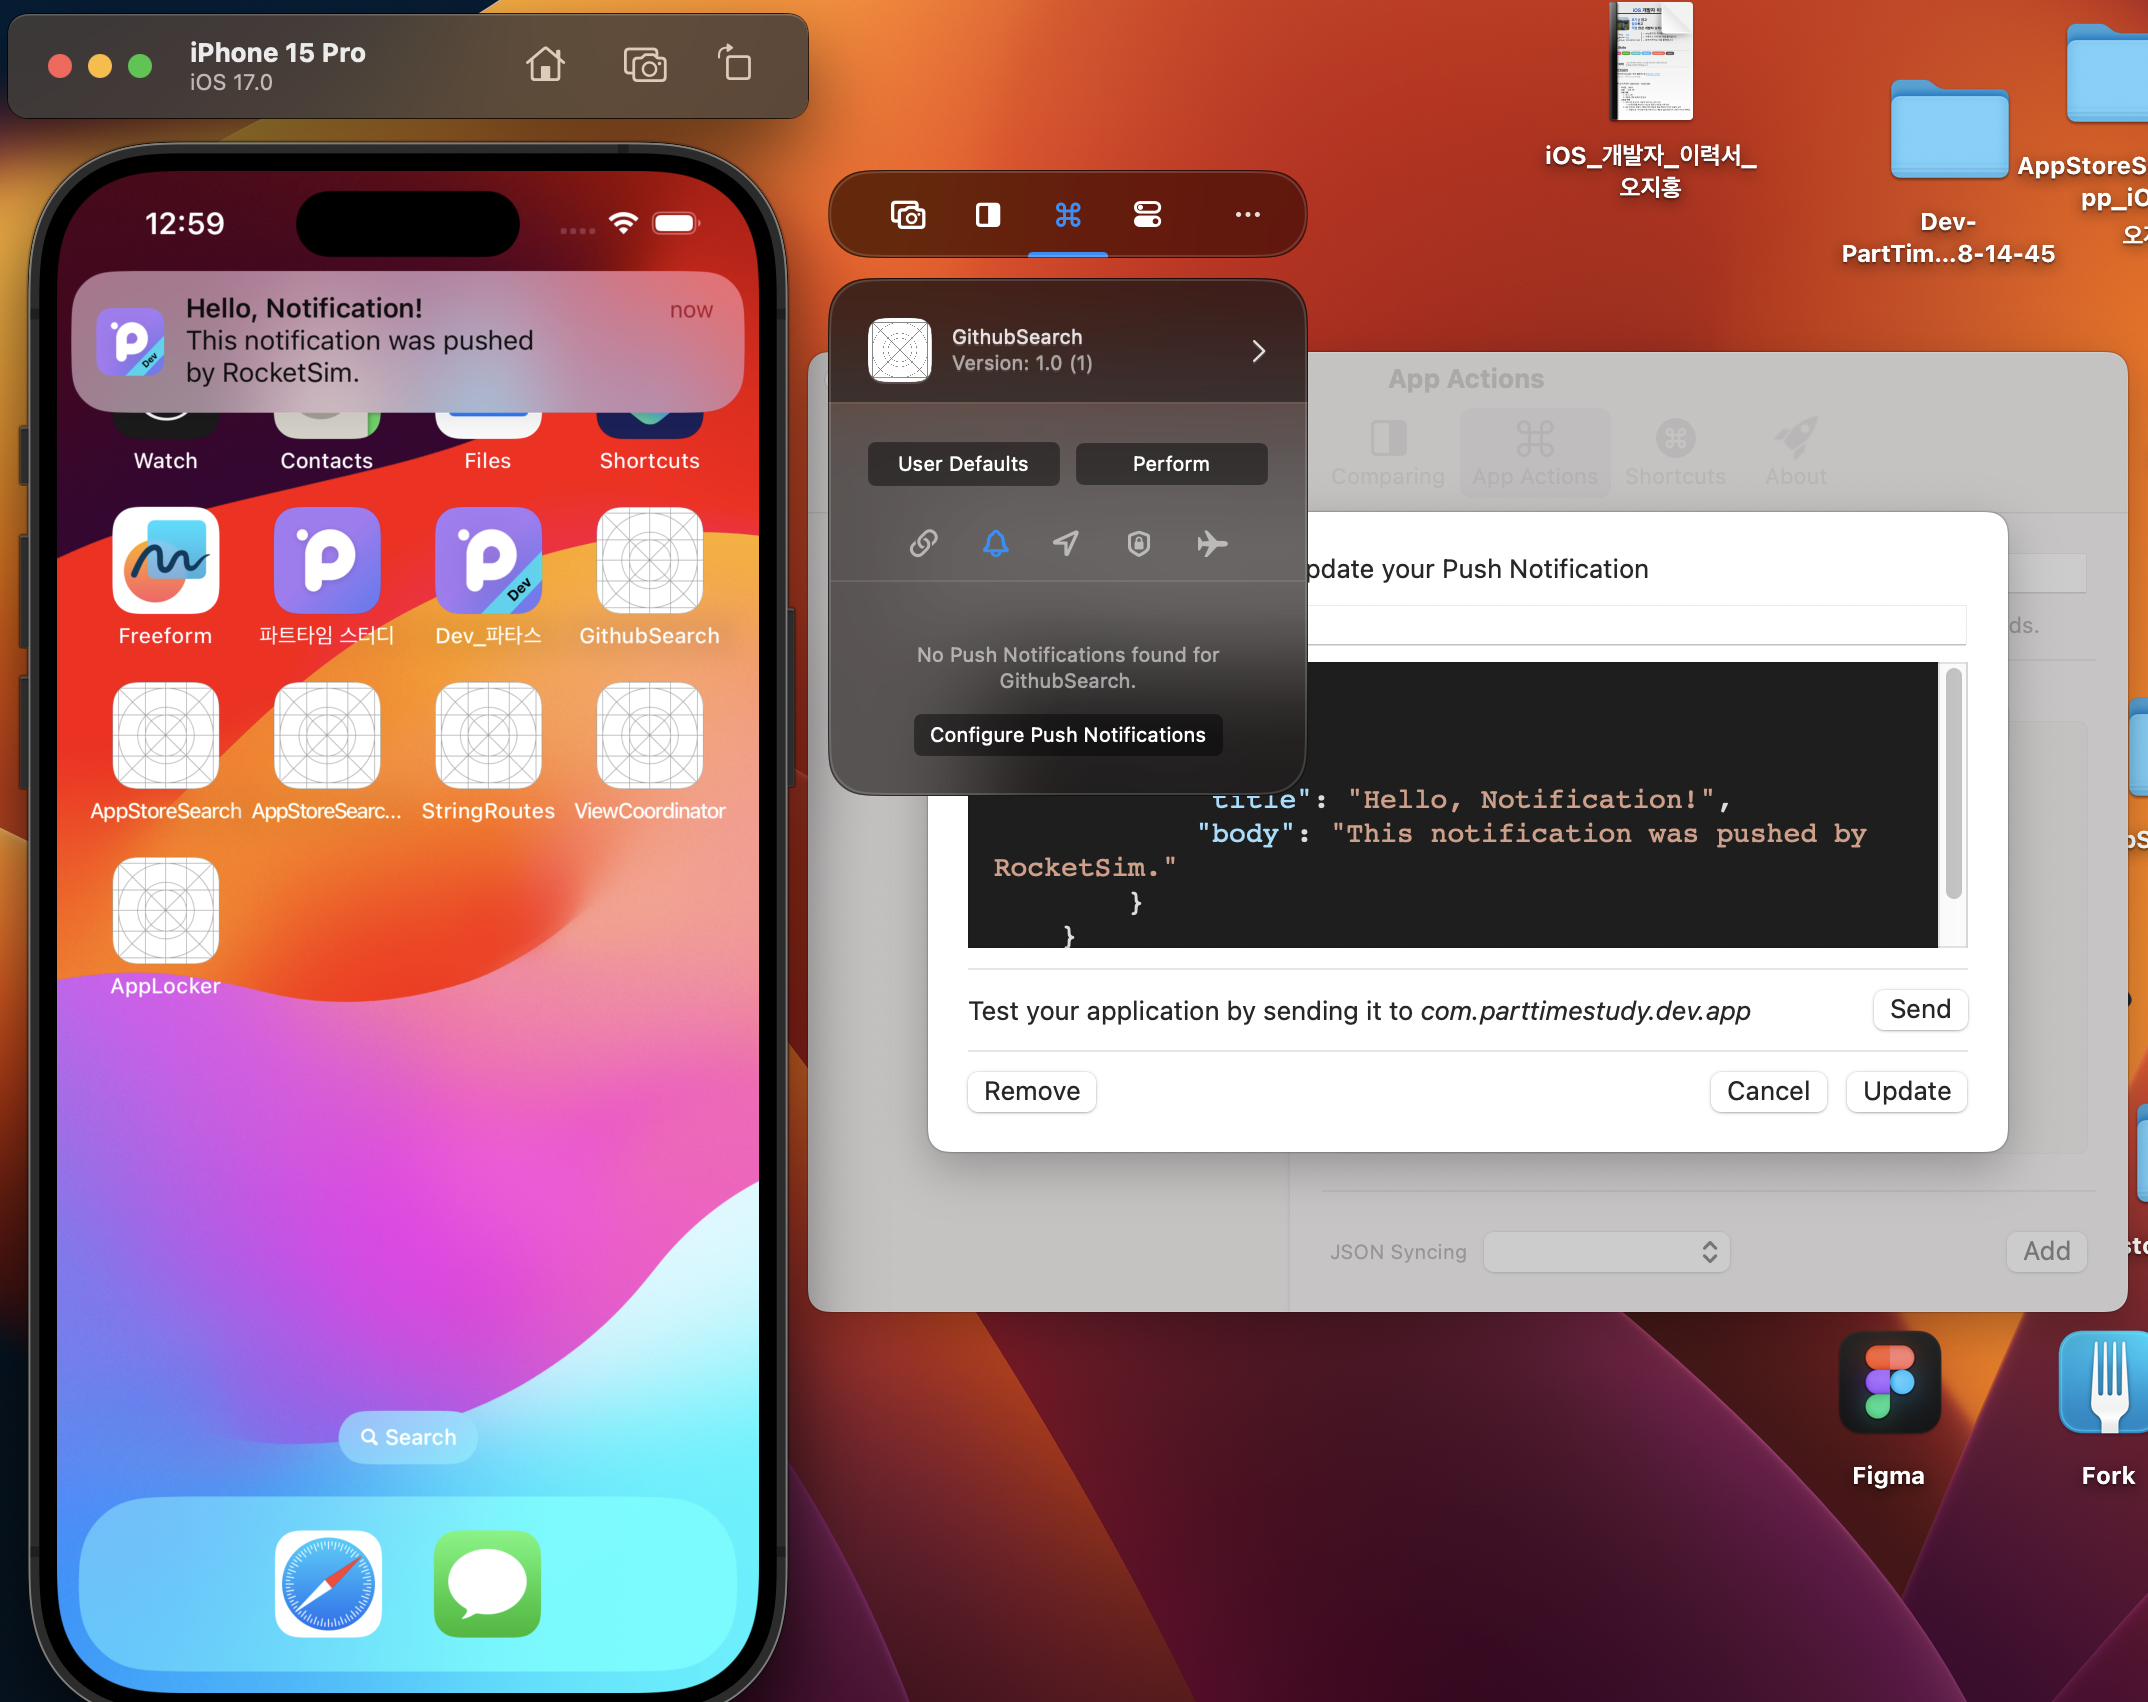Open the JSON Syncing dropdown
Screen dimensions: 2148x1702
click(x=1606, y=1252)
